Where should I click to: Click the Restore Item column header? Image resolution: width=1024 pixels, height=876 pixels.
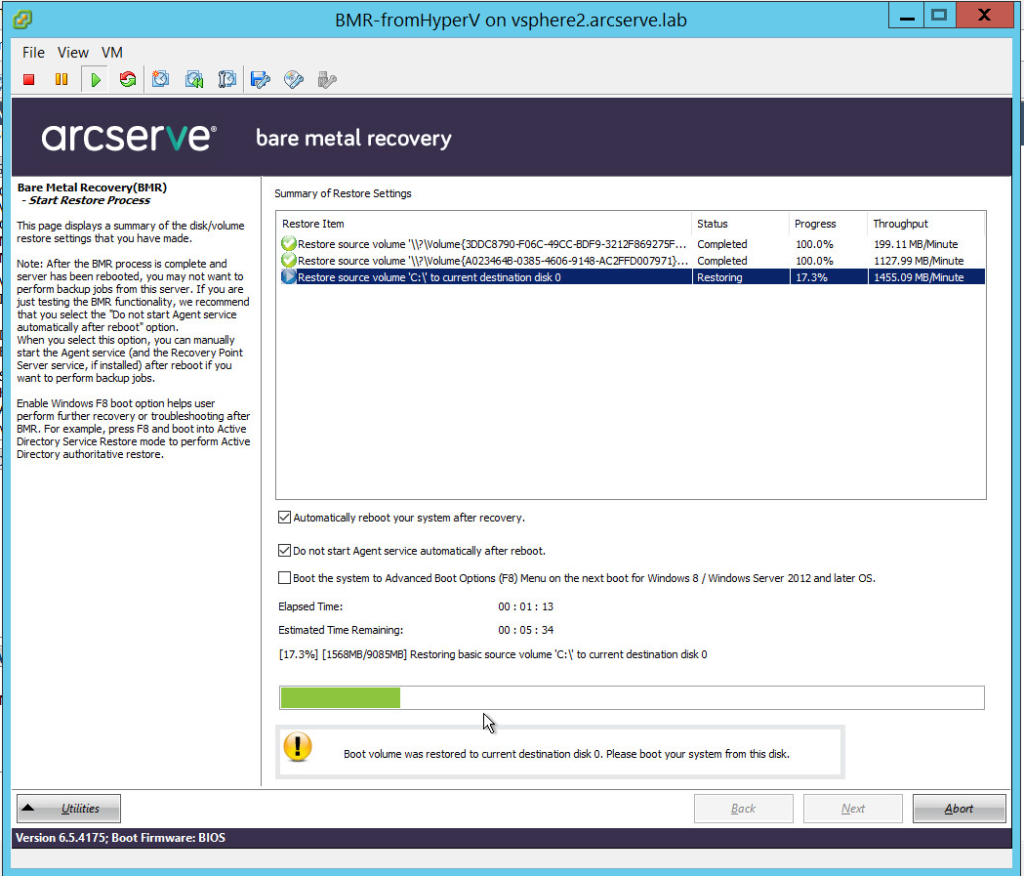coord(483,223)
